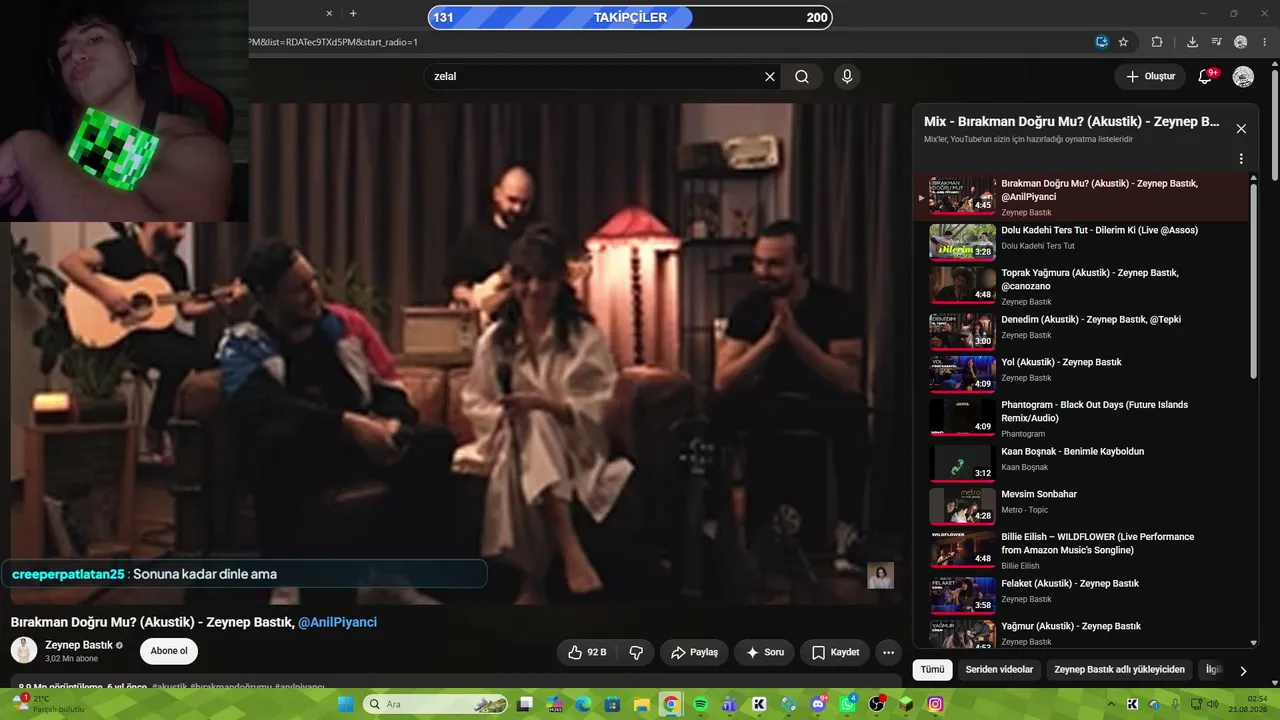
Task: Open YouTube notifications bell
Action: tap(1205, 77)
